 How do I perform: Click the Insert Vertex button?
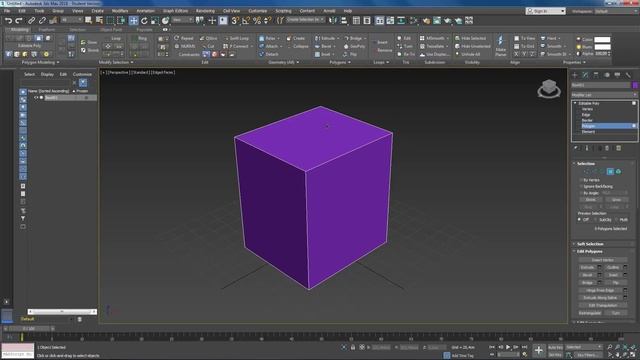click(602, 260)
